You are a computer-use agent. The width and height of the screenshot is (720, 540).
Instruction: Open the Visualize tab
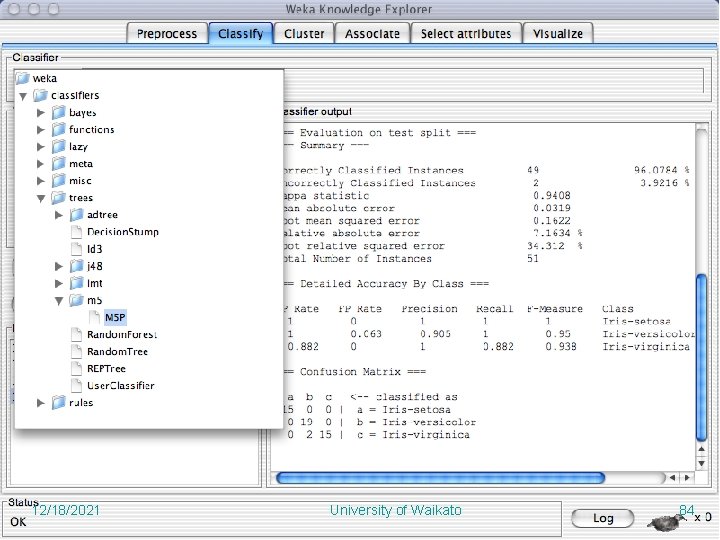(x=558, y=34)
